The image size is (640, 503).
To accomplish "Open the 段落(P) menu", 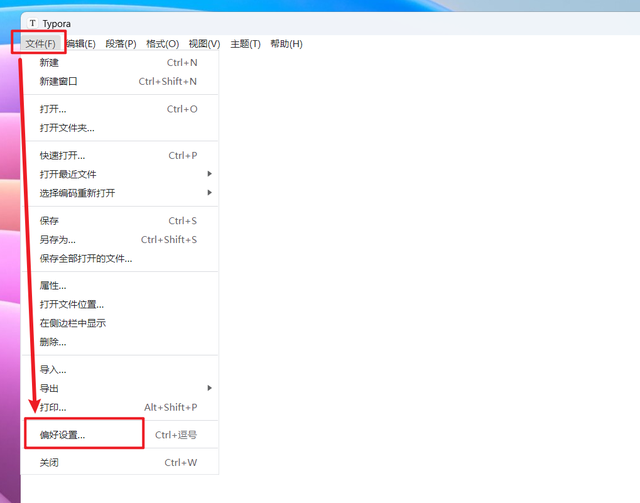I will 121,44.
